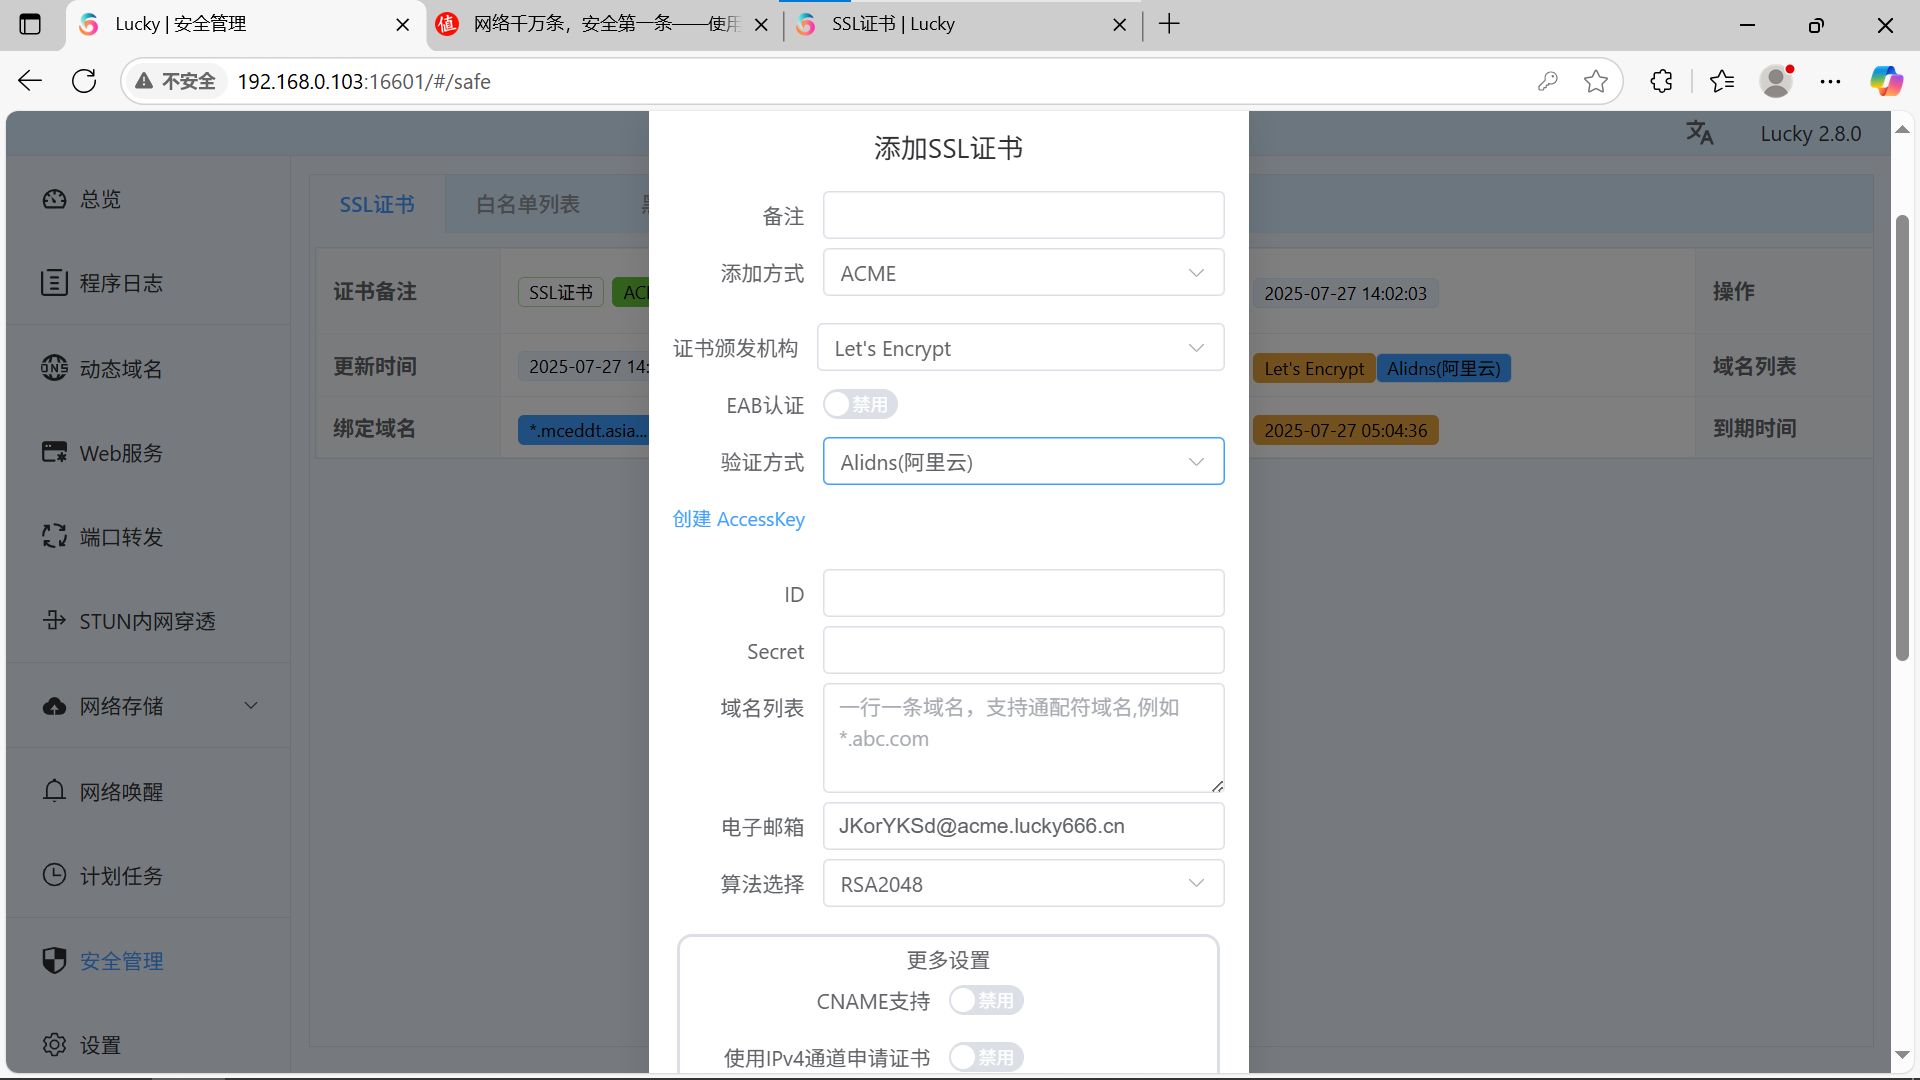Open the browser extensions icon
The height and width of the screenshot is (1080, 1920).
1661,81
